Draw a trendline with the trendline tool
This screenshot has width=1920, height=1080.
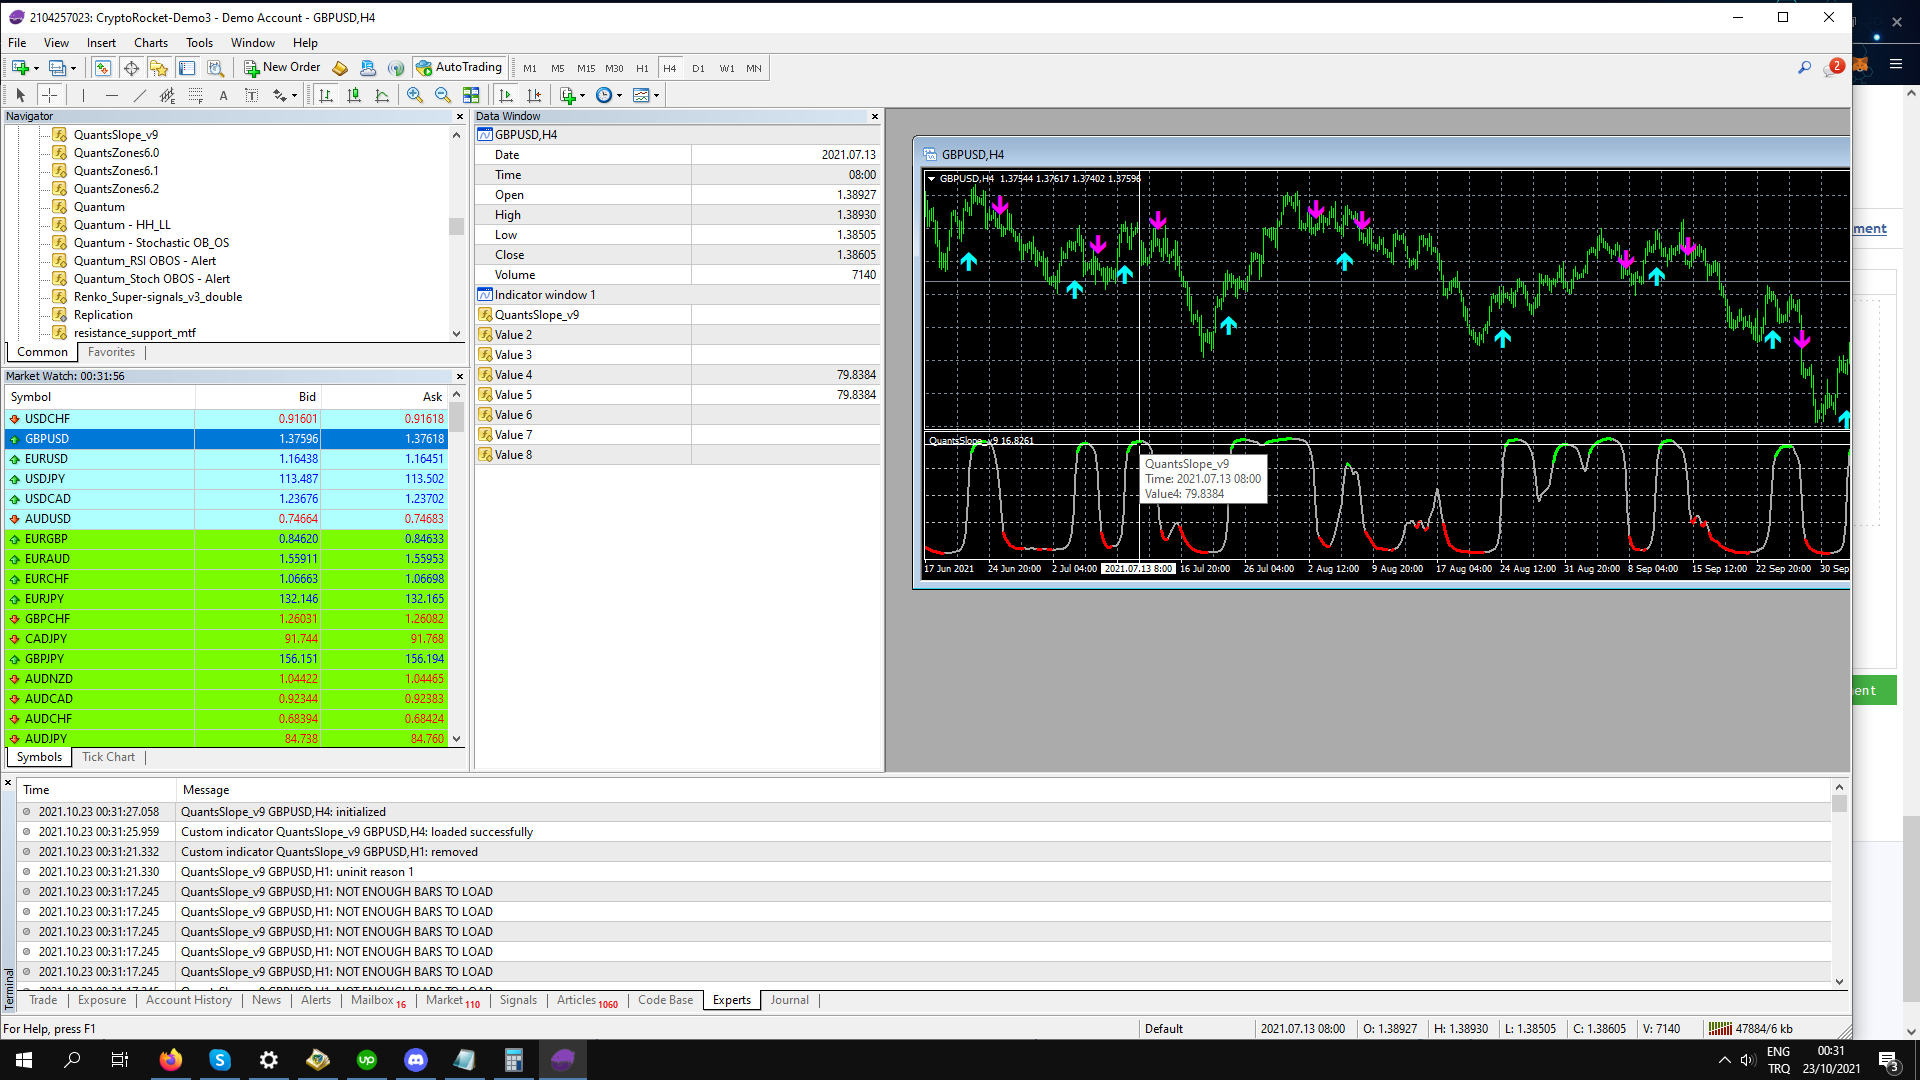tap(140, 95)
